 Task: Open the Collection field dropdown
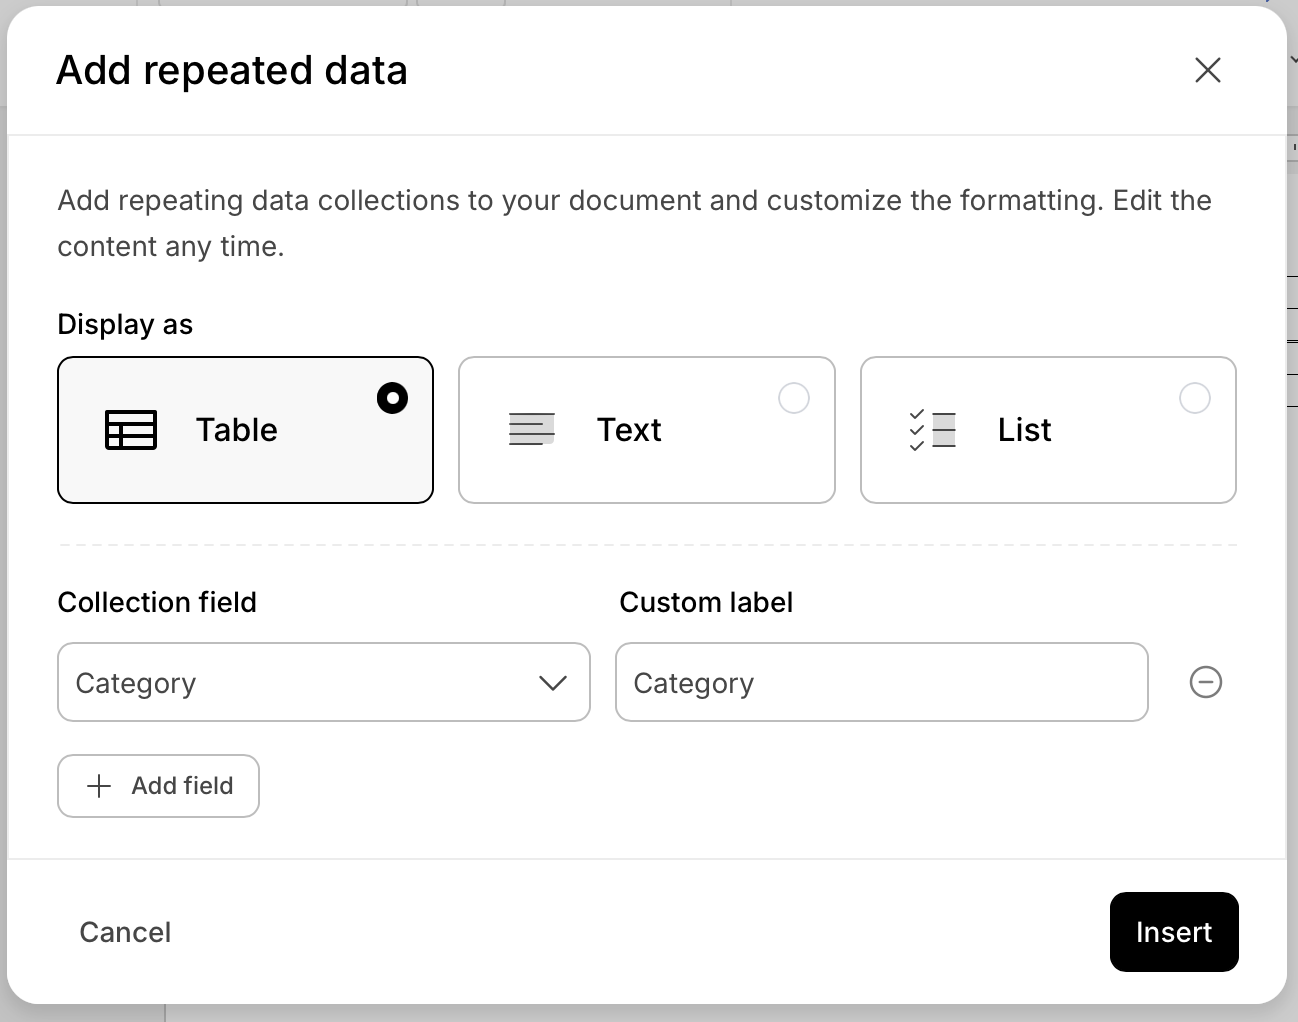[323, 682]
